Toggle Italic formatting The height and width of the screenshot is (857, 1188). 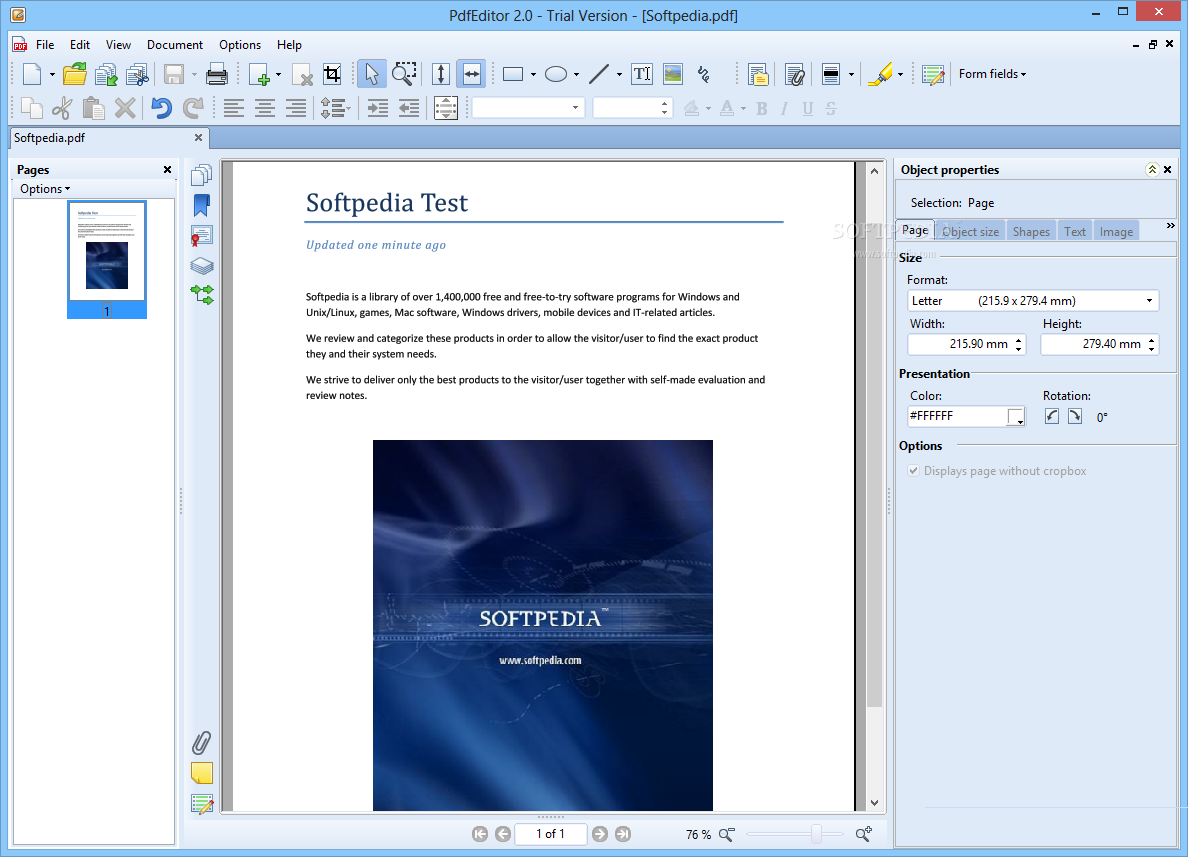784,109
